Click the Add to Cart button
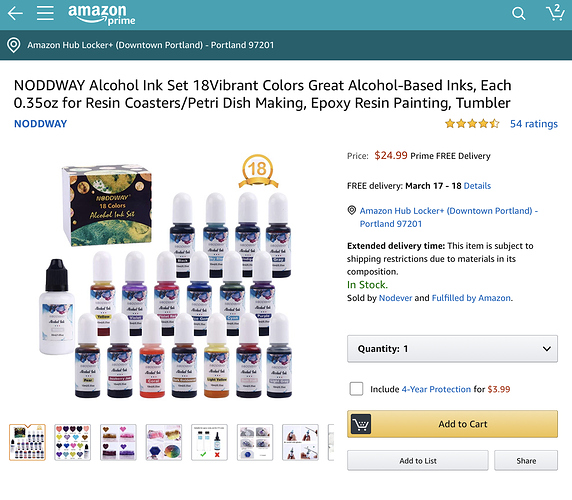The image size is (572, 500). [452, 424]
